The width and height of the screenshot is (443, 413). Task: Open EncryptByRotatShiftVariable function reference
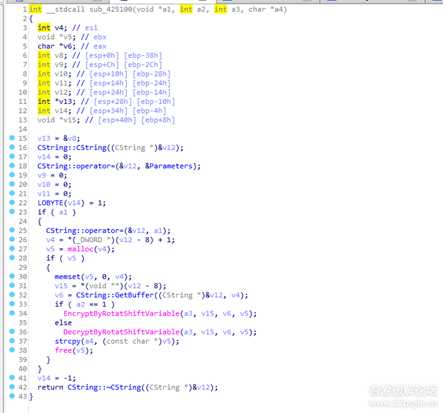coord(121,314)
